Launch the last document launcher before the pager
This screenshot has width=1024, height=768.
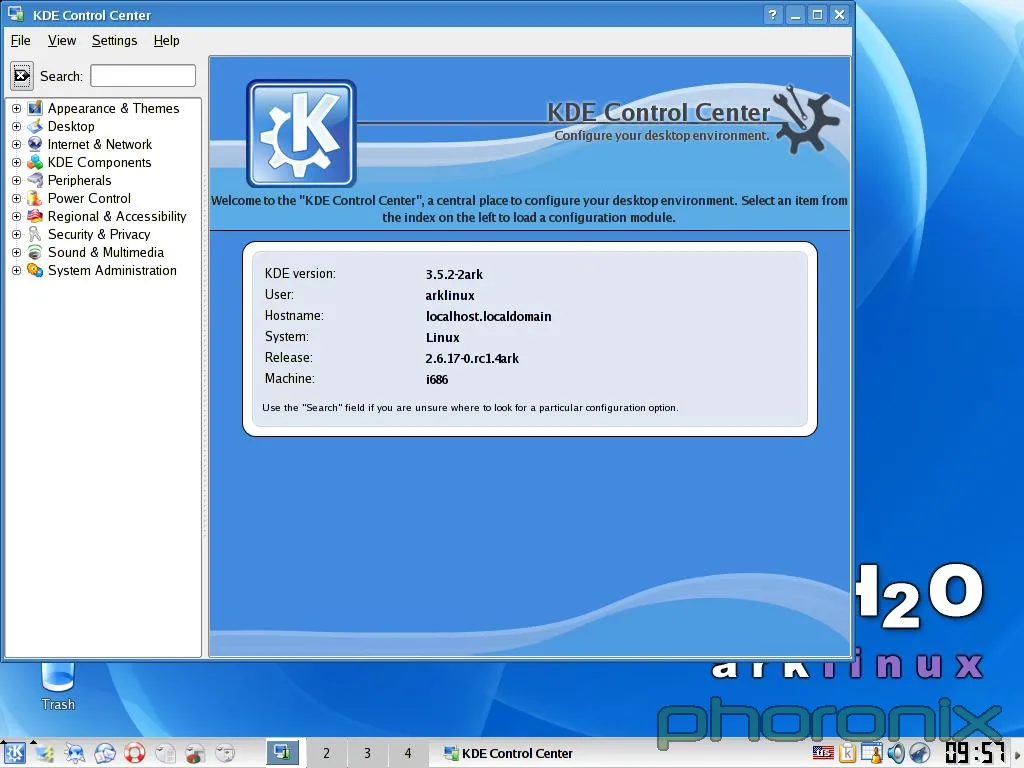pyautogui.click(x=225, y=753)
